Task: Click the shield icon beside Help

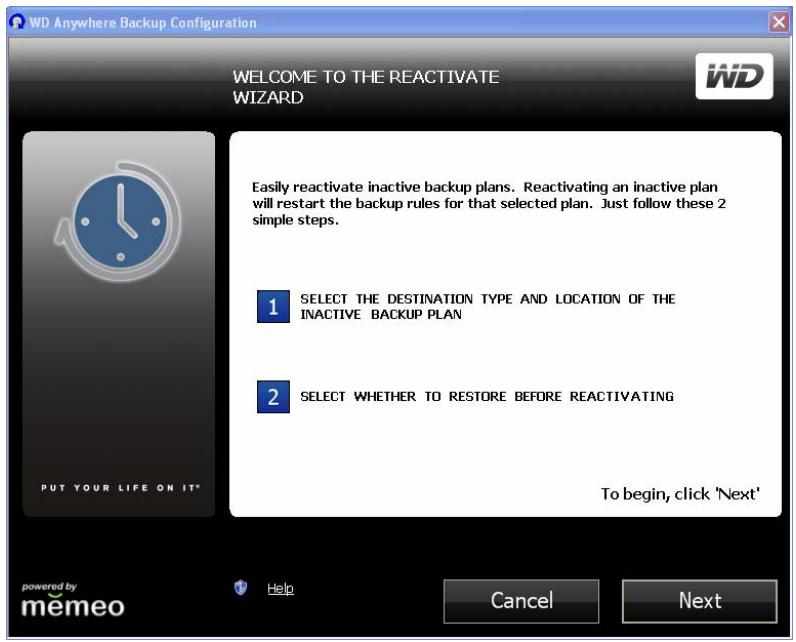Action: 241,588
